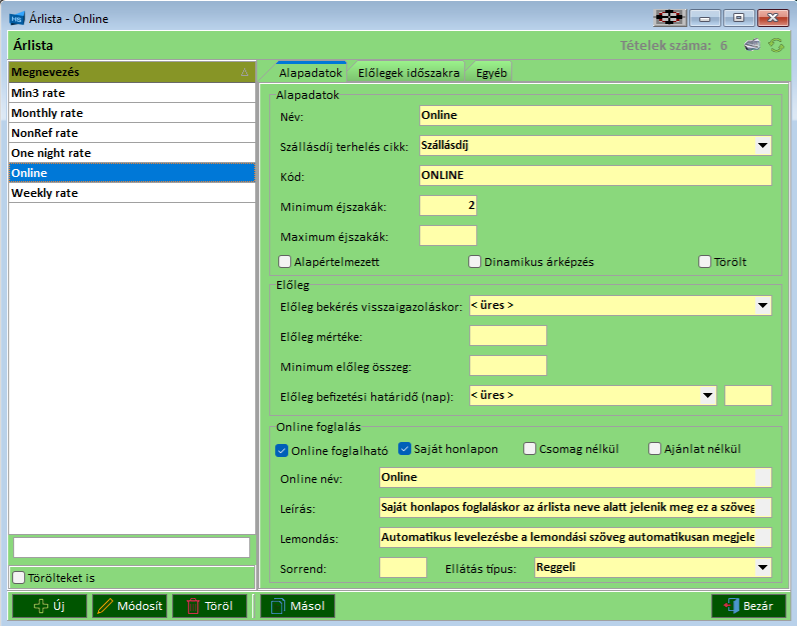
Task: Select the Online row in the list
Action: (132, 173)
